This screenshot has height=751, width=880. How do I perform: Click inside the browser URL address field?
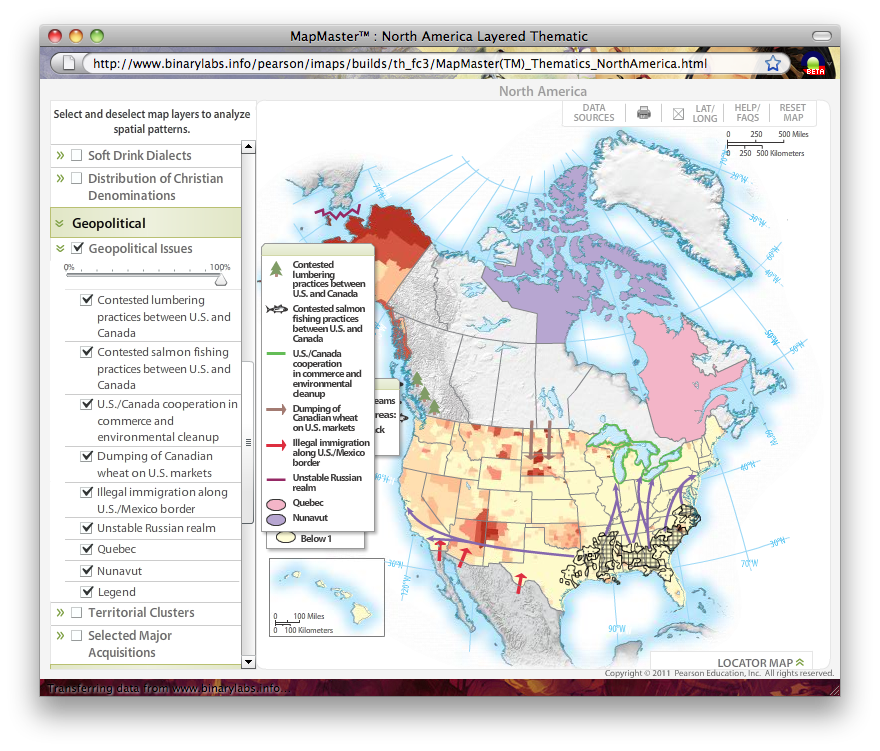420,64
